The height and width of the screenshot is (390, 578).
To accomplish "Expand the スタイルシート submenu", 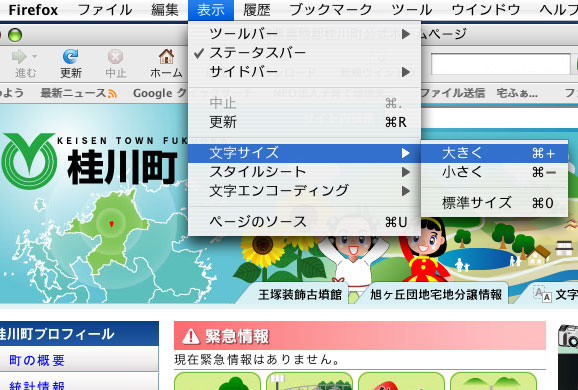I will click(304, 172).
